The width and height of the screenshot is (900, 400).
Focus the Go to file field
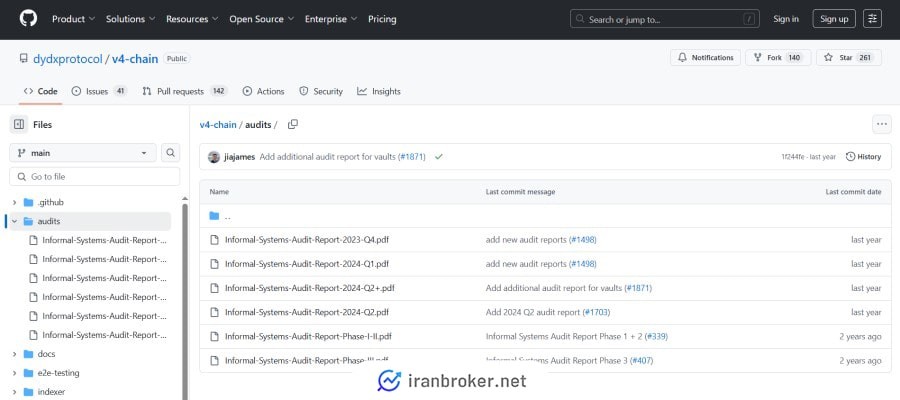tap(95, 177)
